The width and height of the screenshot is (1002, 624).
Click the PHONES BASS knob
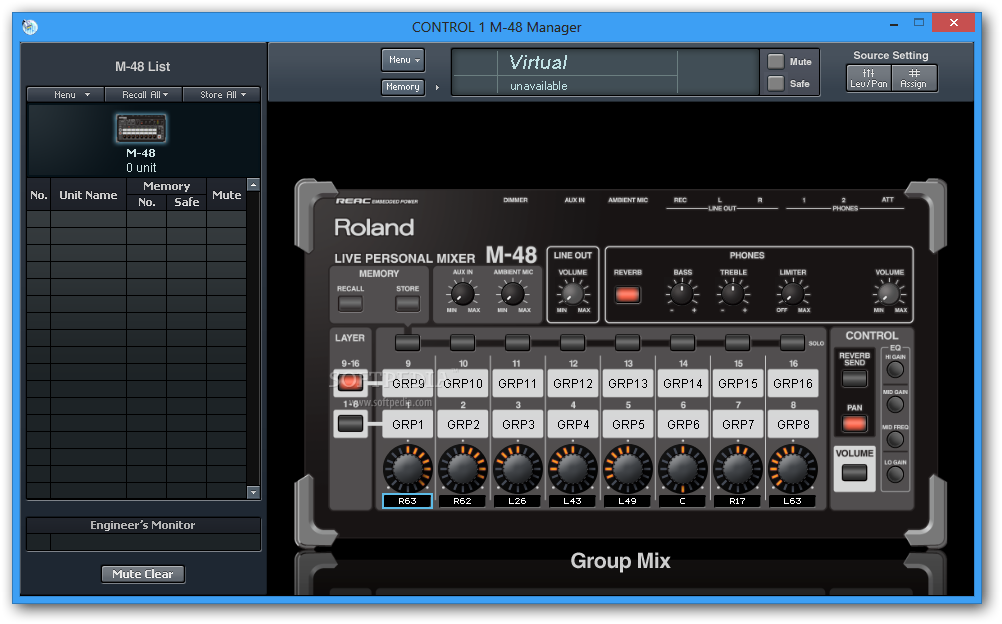(682, 294)
